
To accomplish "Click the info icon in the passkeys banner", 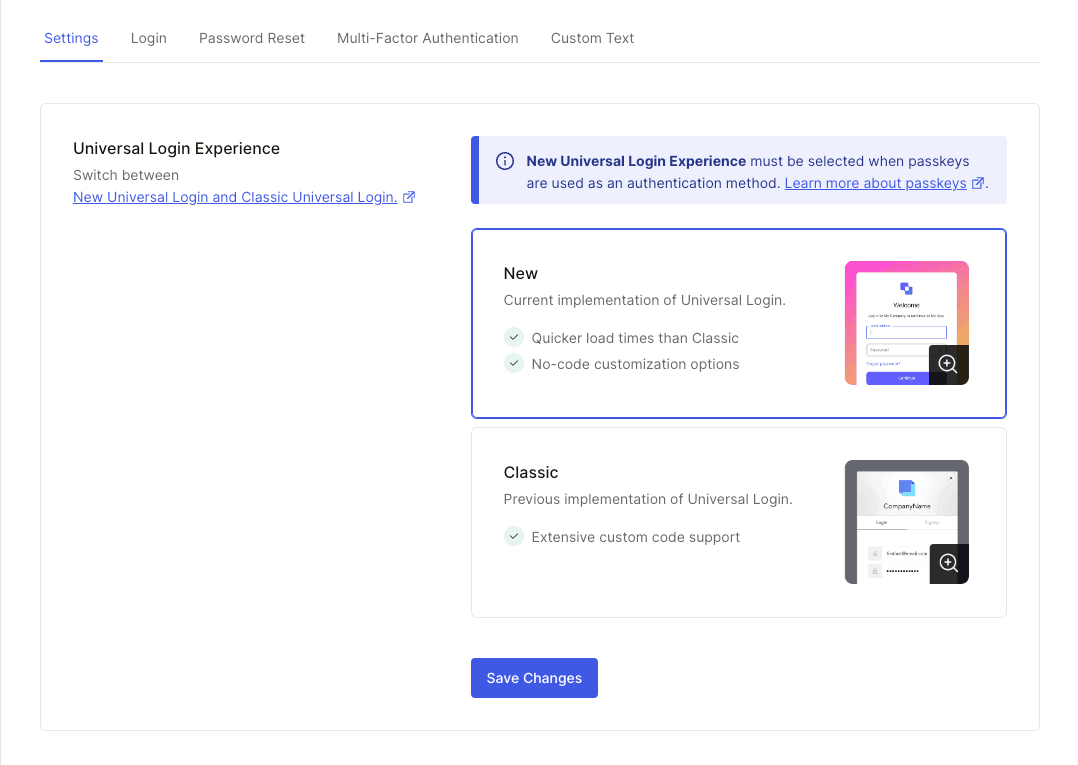I will pos(505,161).
